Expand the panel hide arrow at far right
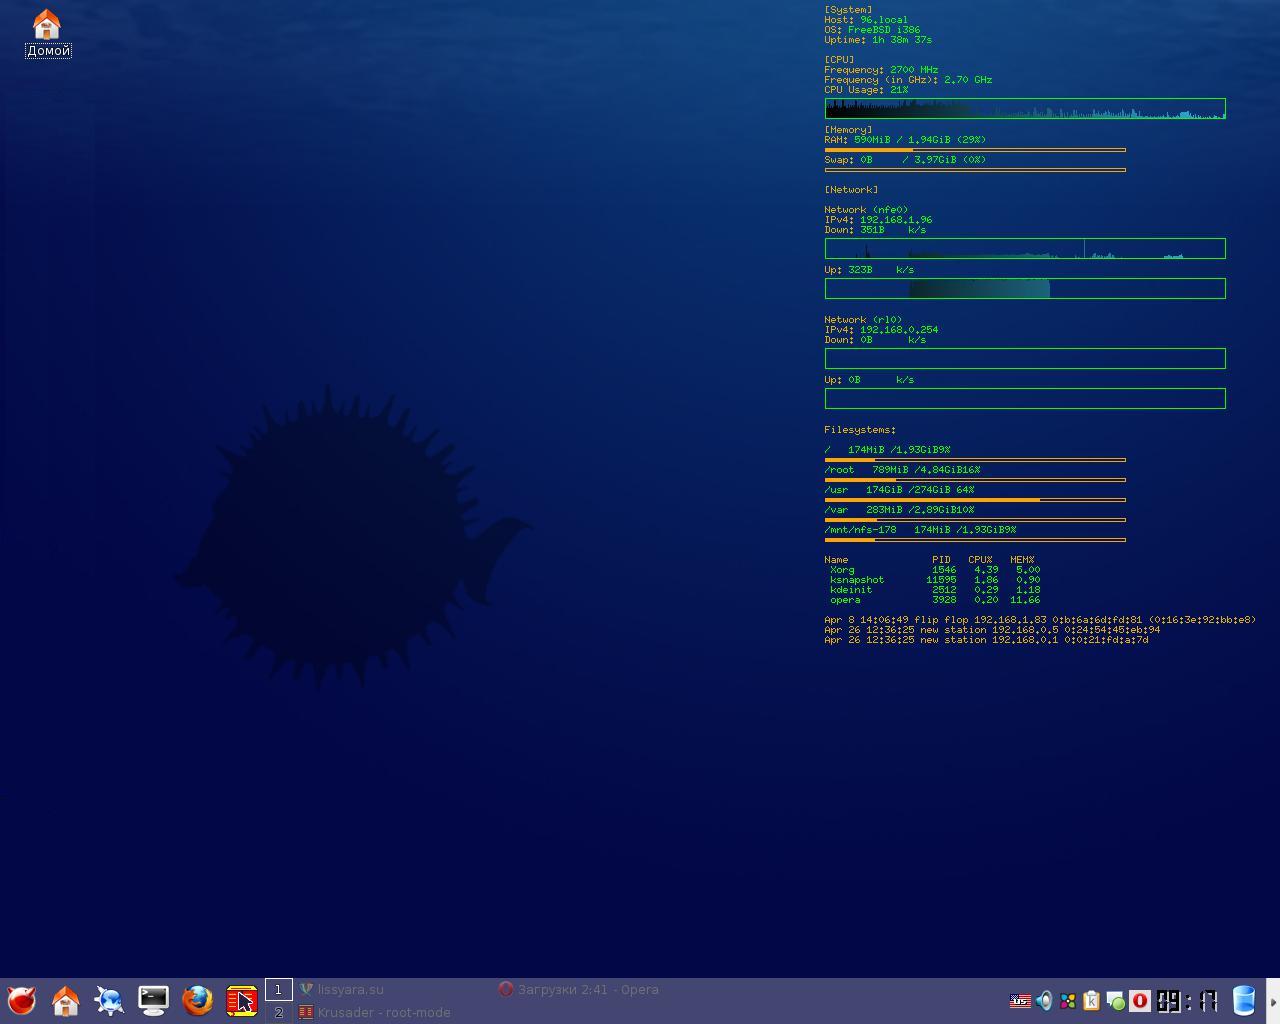The width and height of the screenshot is (1280, 1024). [1273, 1001]
